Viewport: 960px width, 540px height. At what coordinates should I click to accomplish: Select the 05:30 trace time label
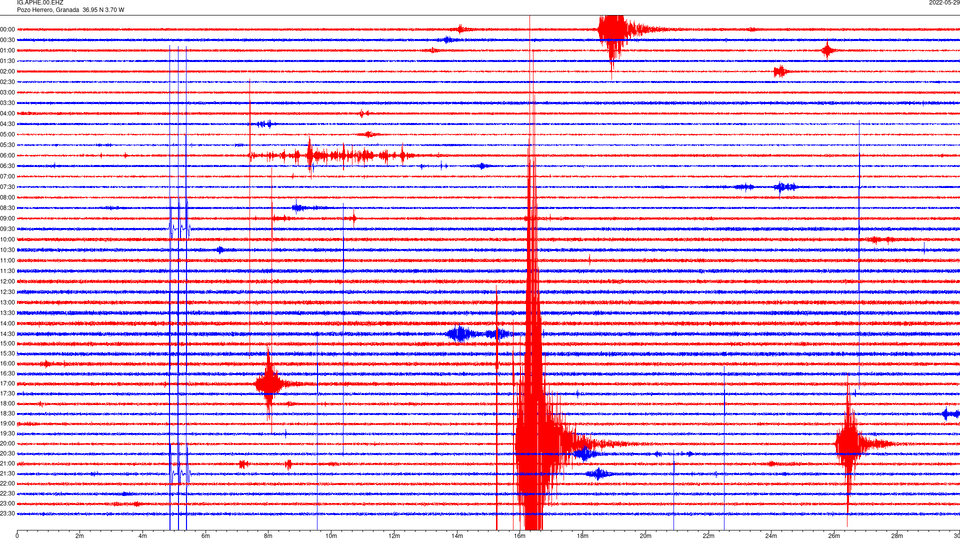tap(8, 145)
